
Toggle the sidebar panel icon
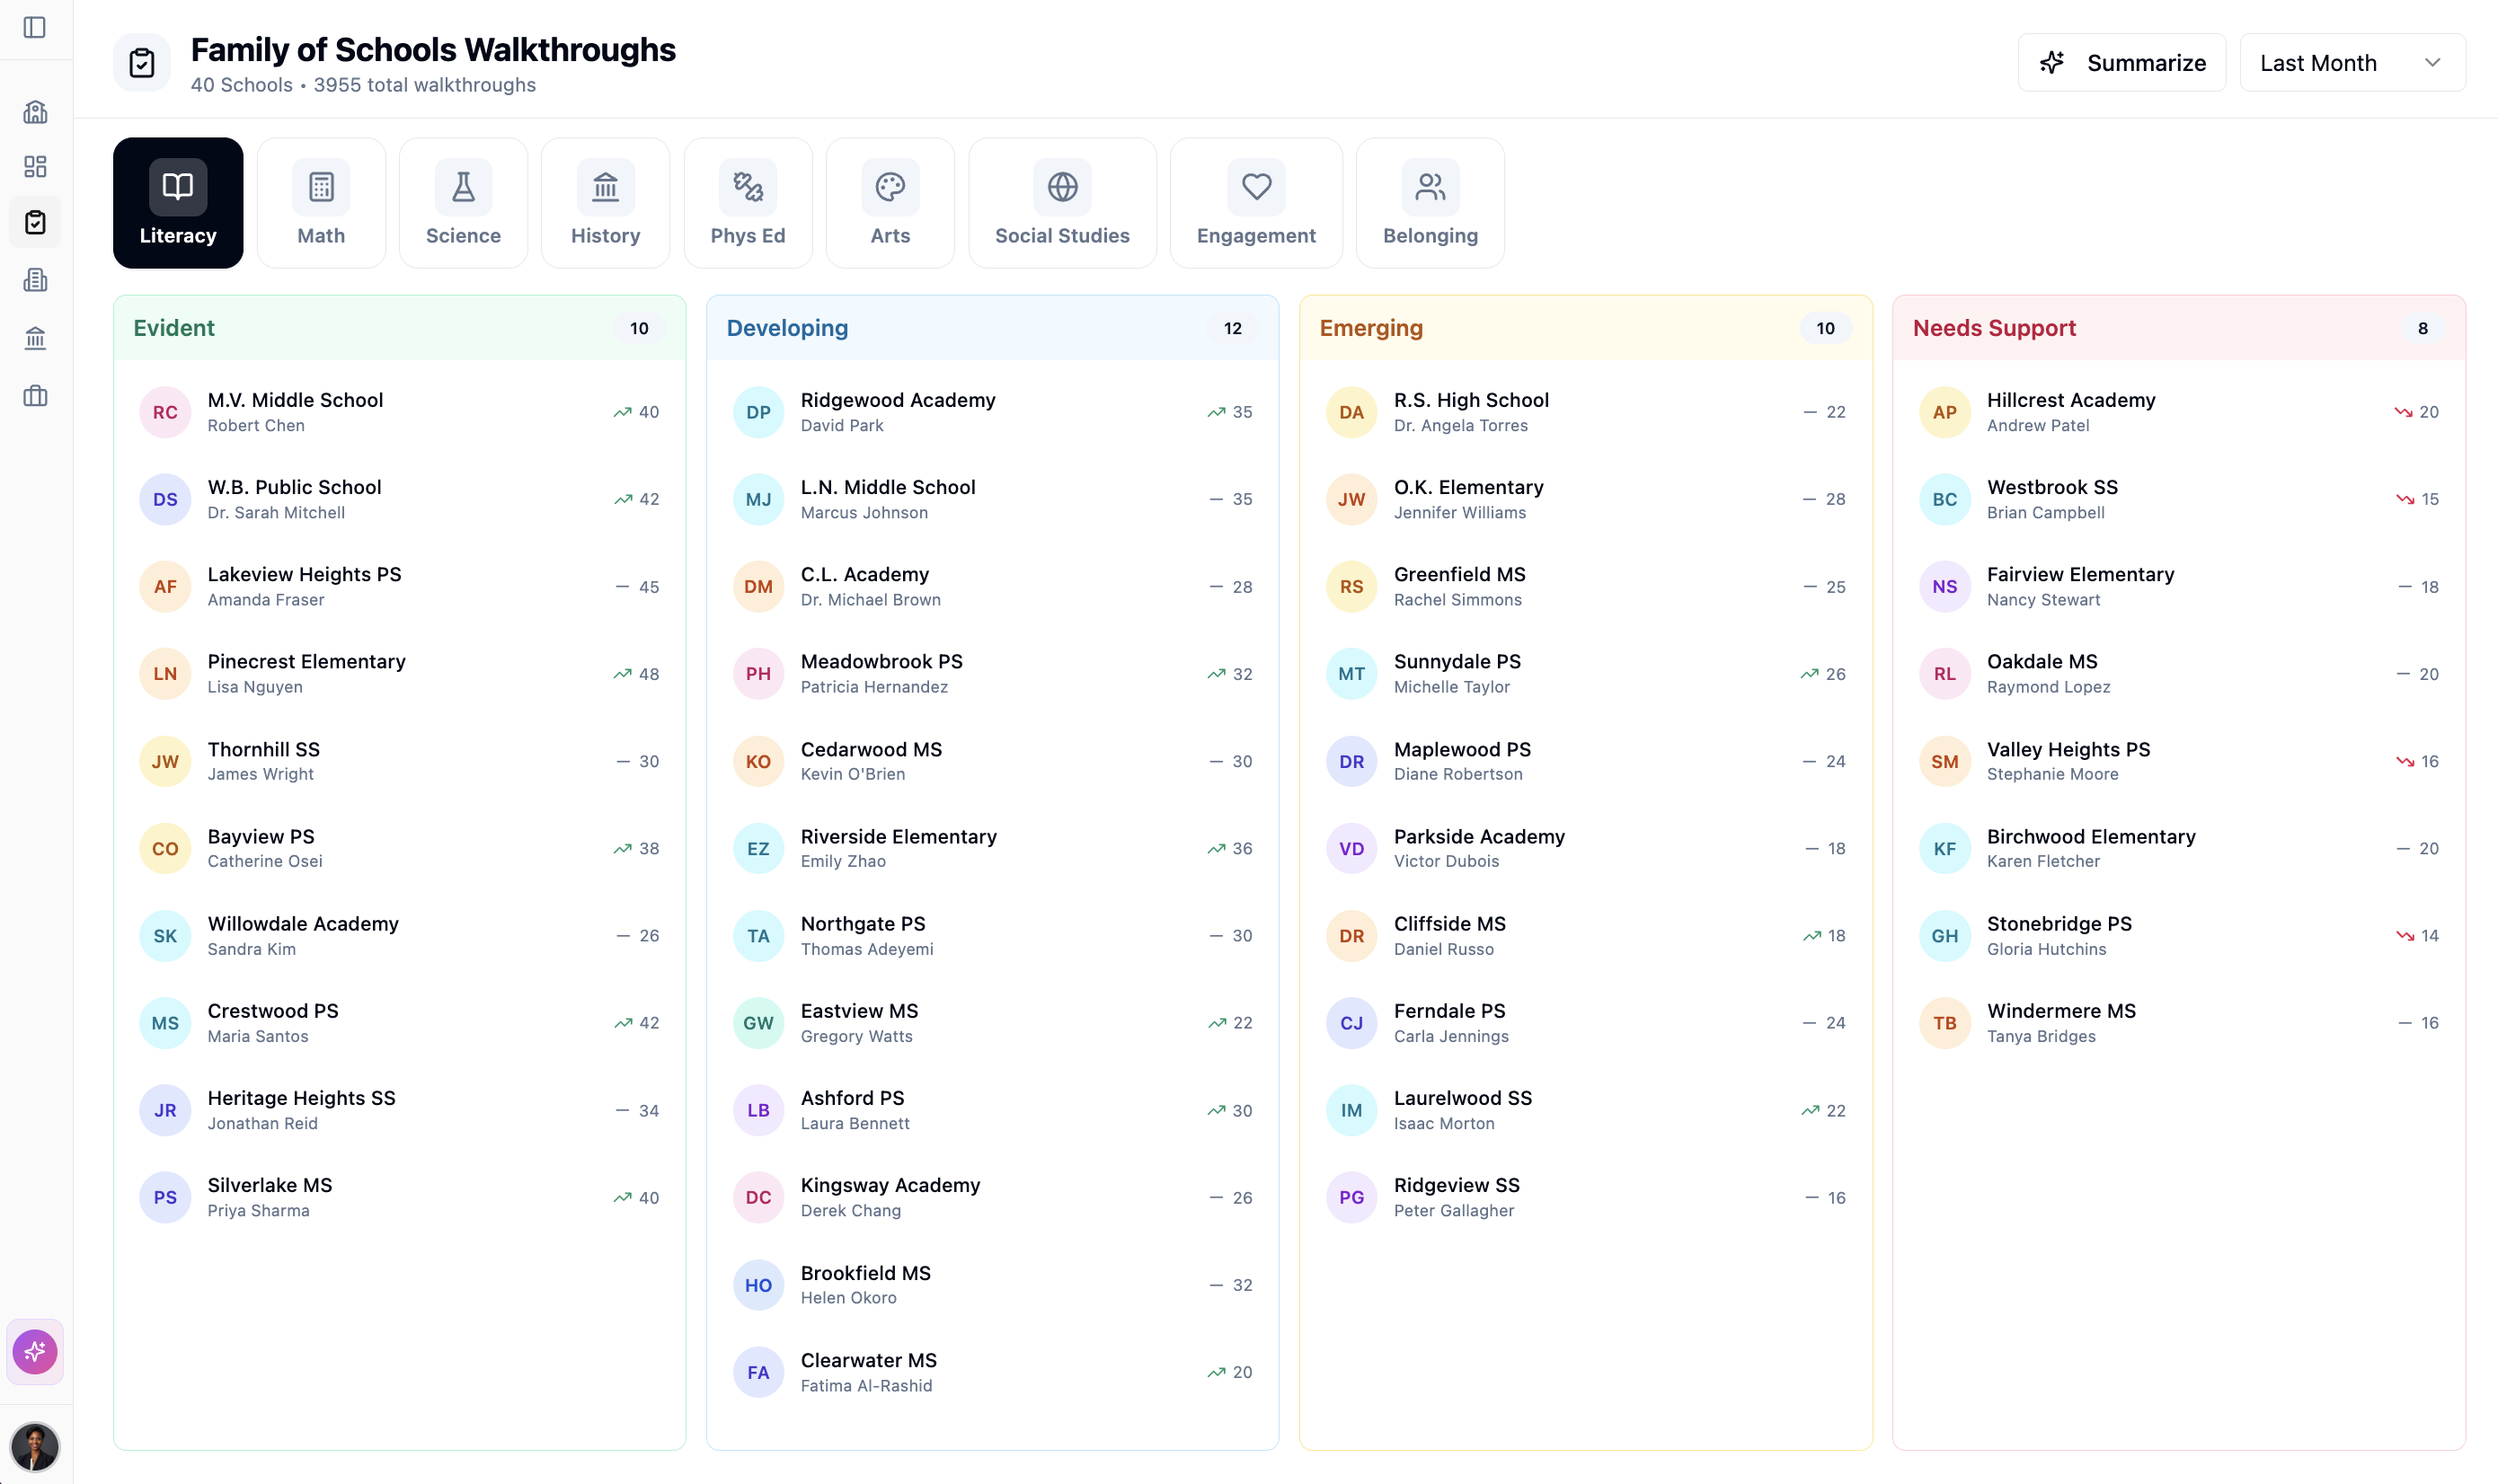click(35, 27)
